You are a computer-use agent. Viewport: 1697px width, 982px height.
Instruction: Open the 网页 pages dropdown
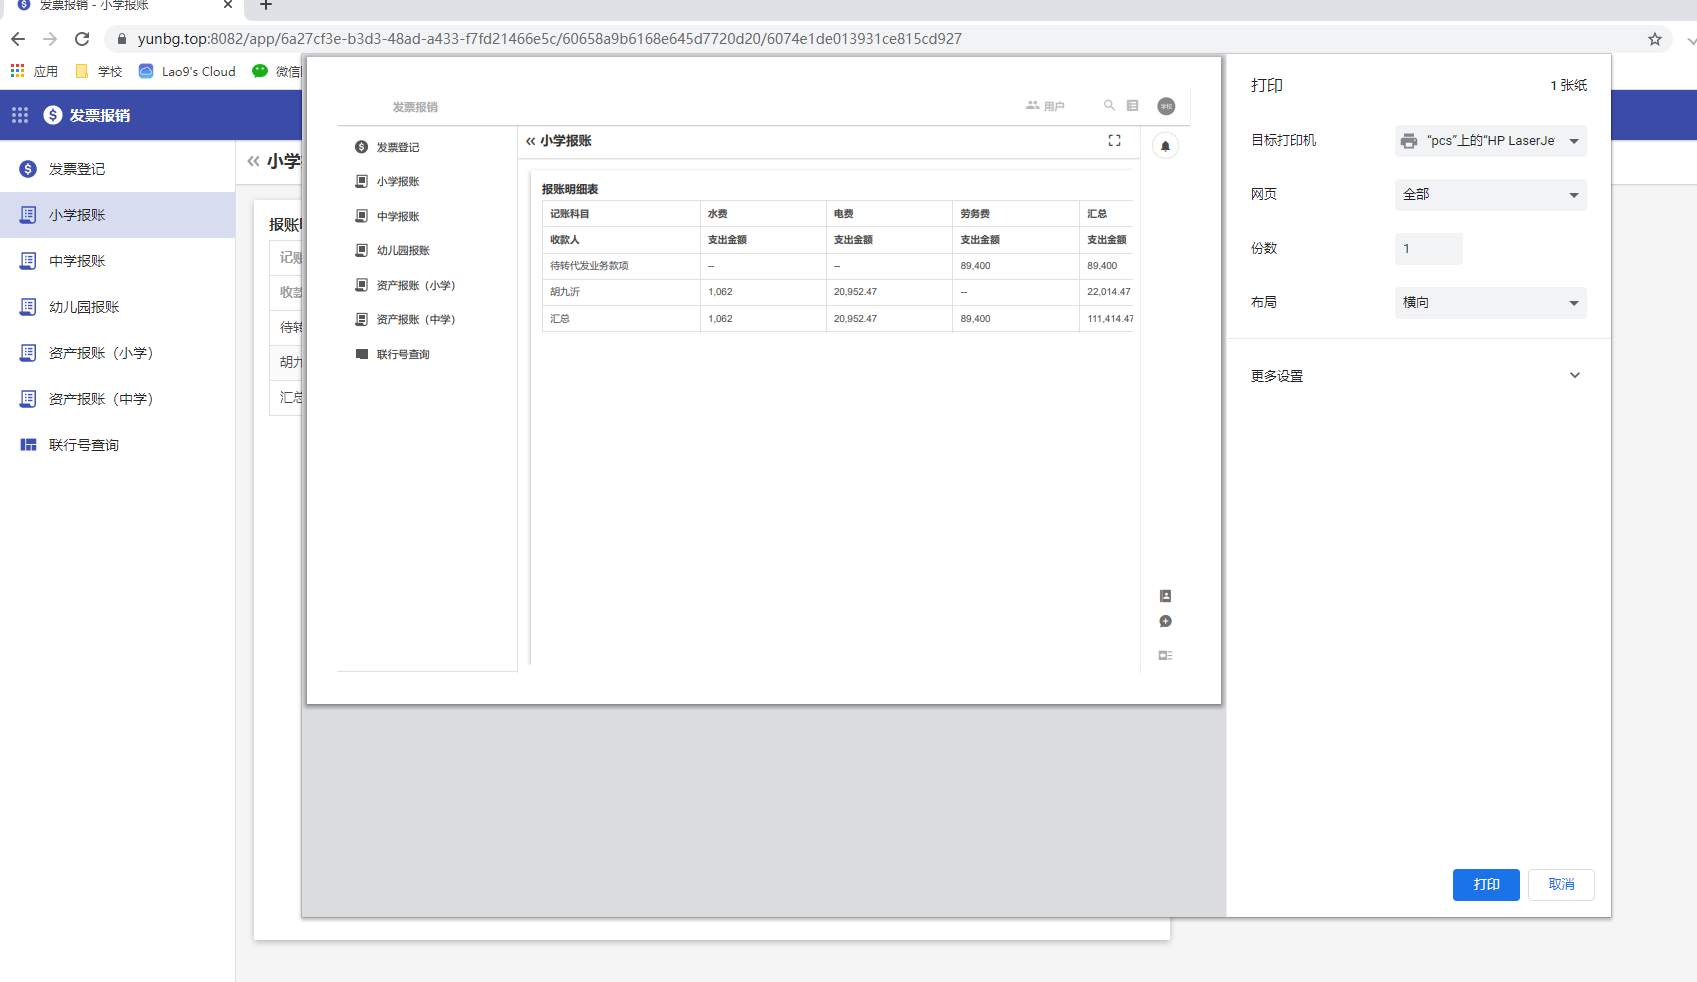(1490, 195)
